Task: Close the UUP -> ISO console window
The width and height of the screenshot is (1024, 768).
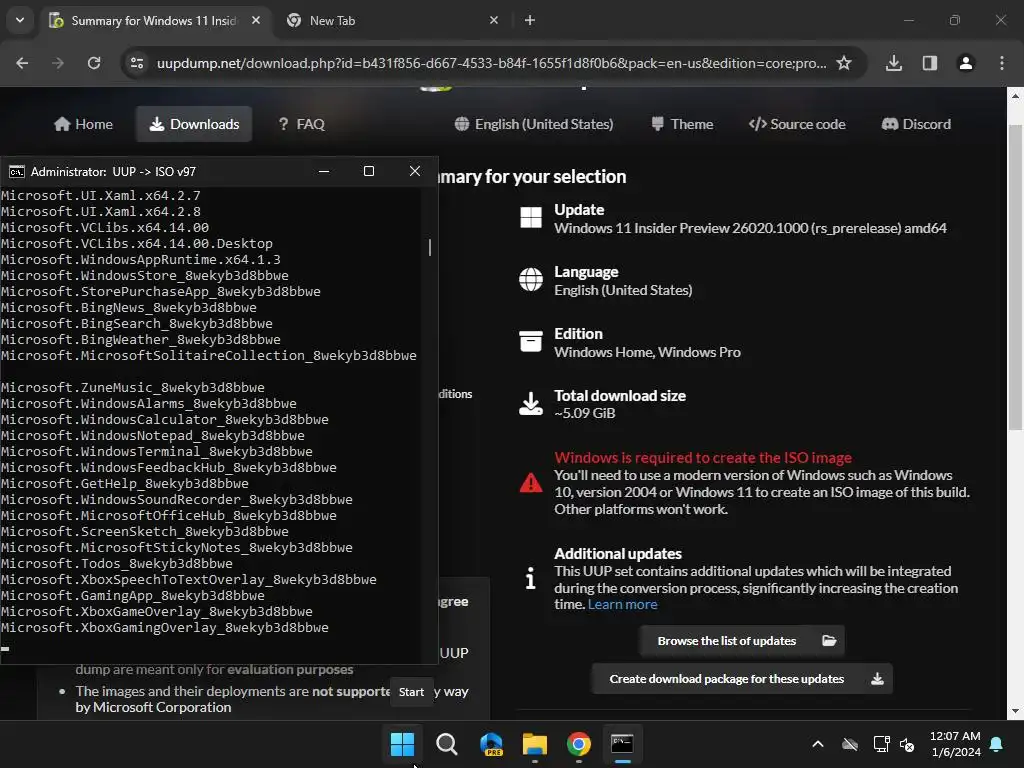Action: click(x=415, y=171)
